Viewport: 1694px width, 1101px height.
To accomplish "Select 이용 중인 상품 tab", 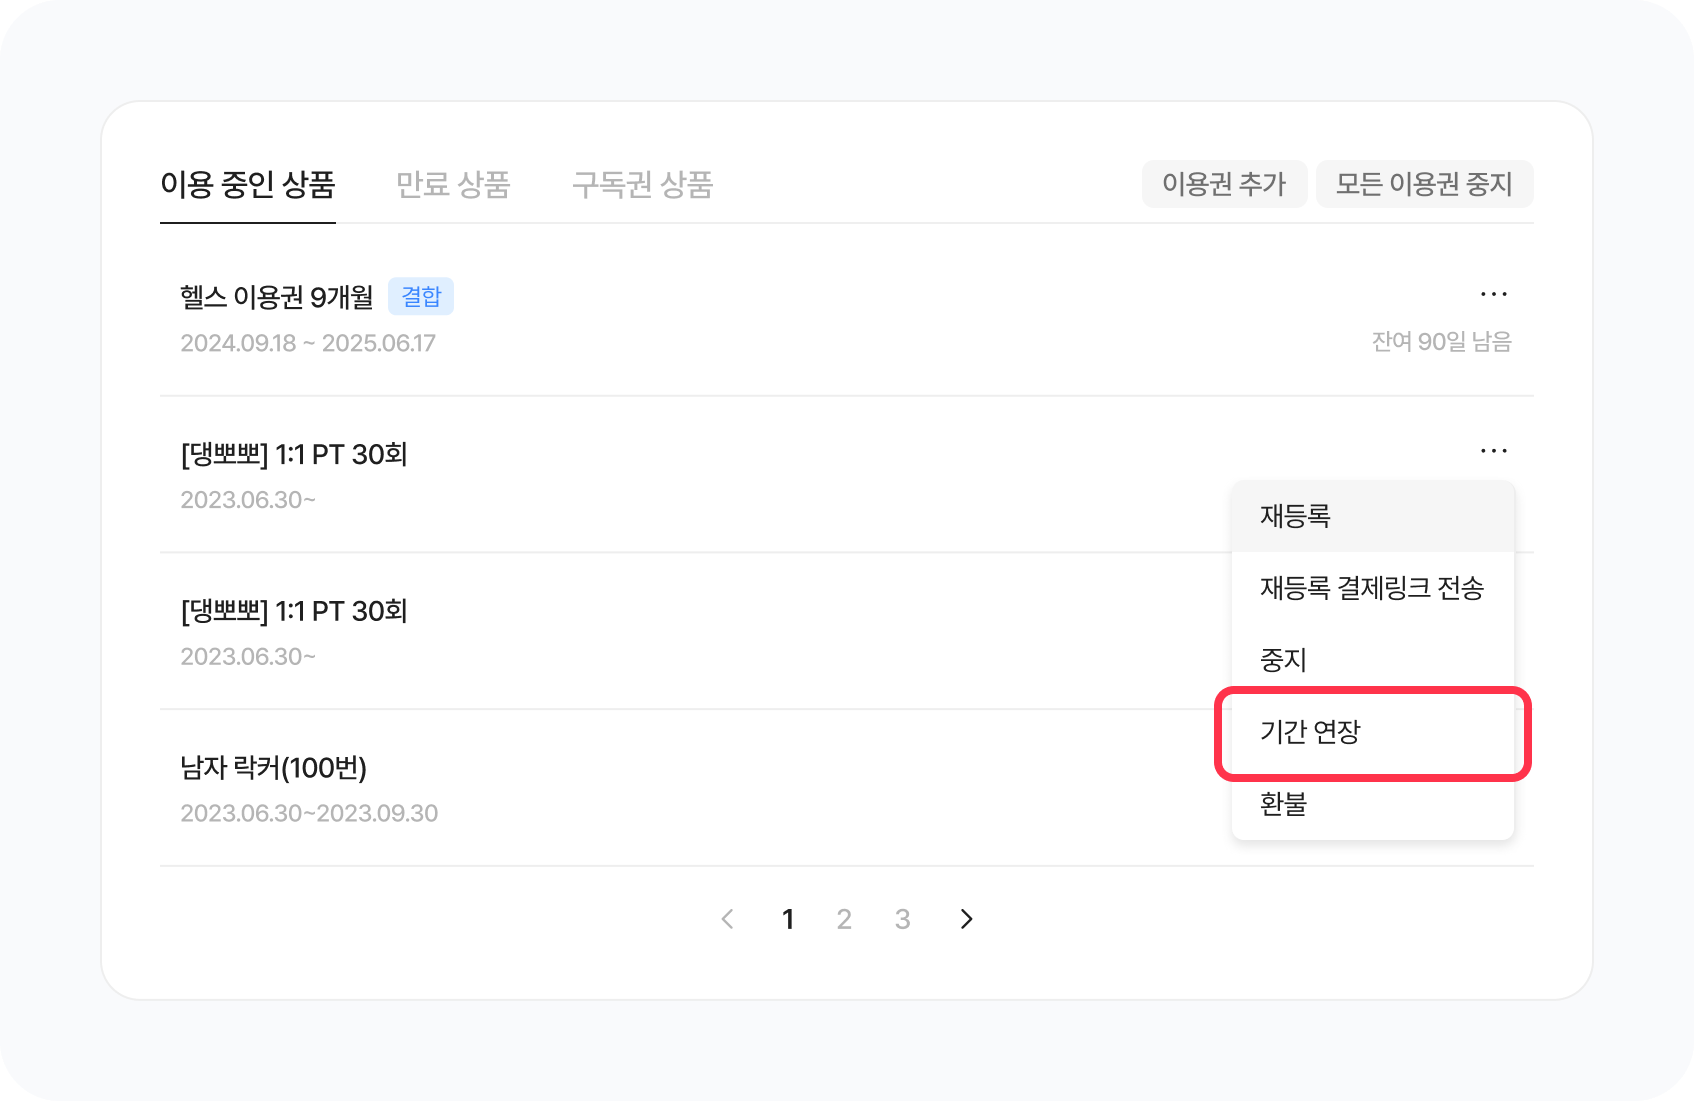I will tap(247, 185).
